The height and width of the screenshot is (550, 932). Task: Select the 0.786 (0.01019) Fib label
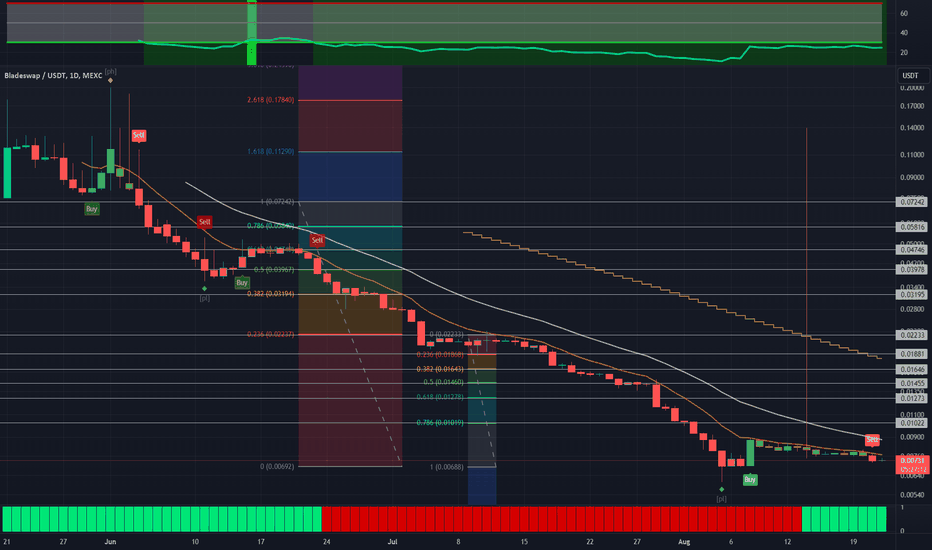440,423
